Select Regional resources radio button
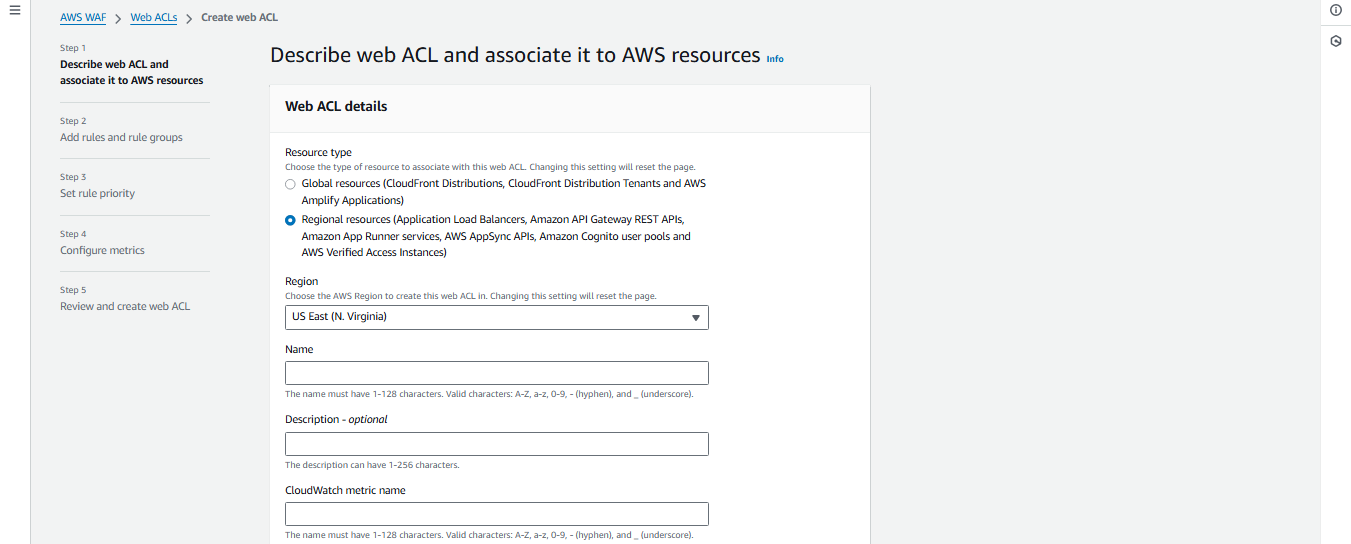 tap(290, 220)
